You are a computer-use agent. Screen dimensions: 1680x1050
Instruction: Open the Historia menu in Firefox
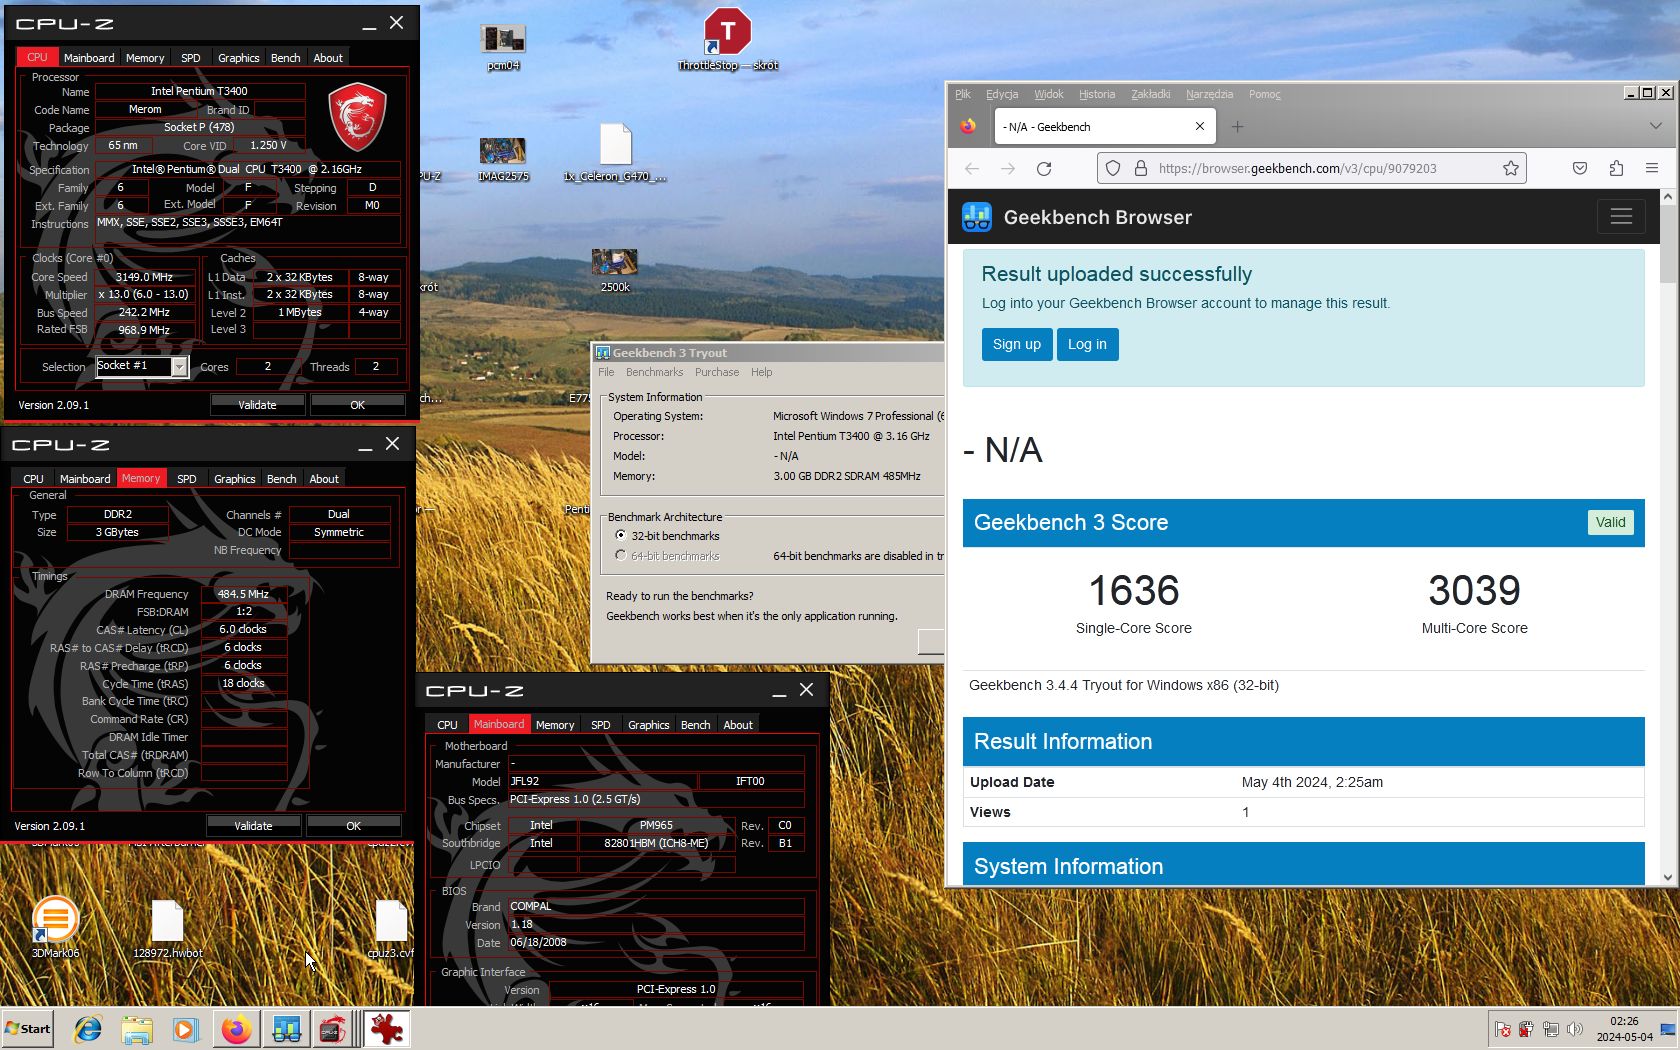click(1097, 94)
